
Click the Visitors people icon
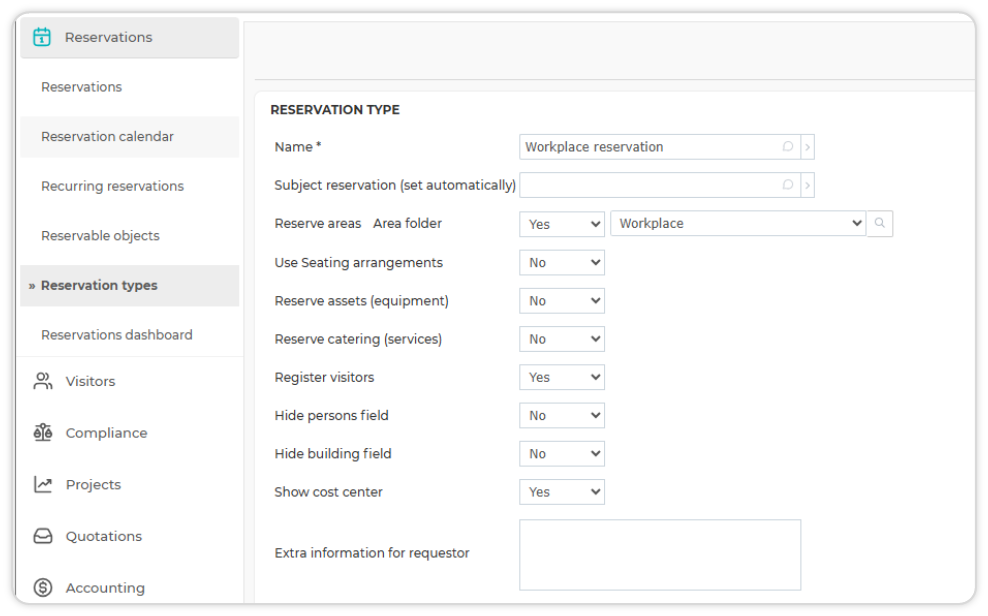coord(43,381)
